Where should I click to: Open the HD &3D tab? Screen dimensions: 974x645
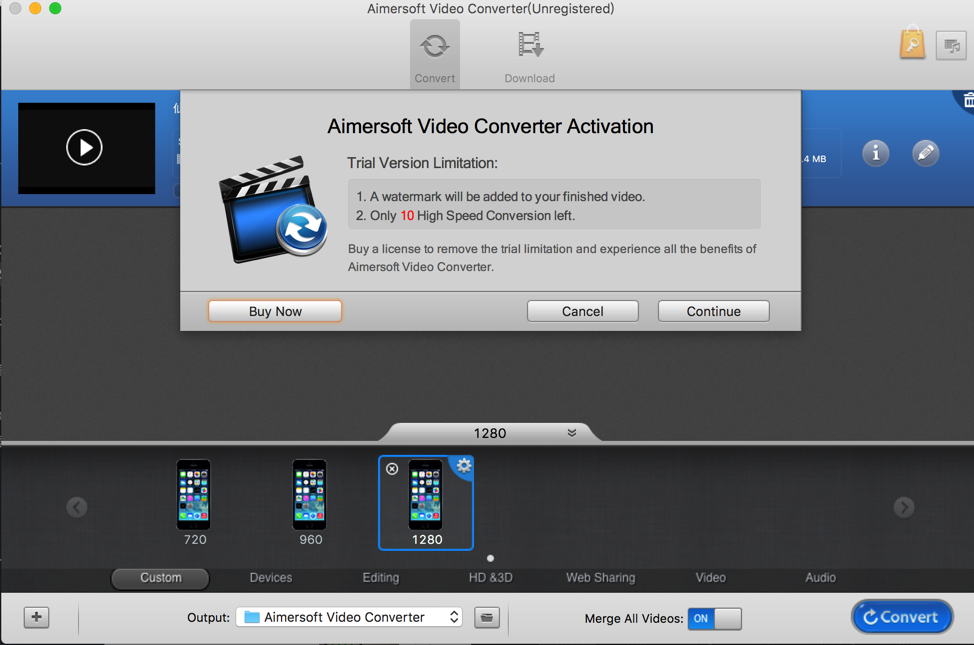491,578
